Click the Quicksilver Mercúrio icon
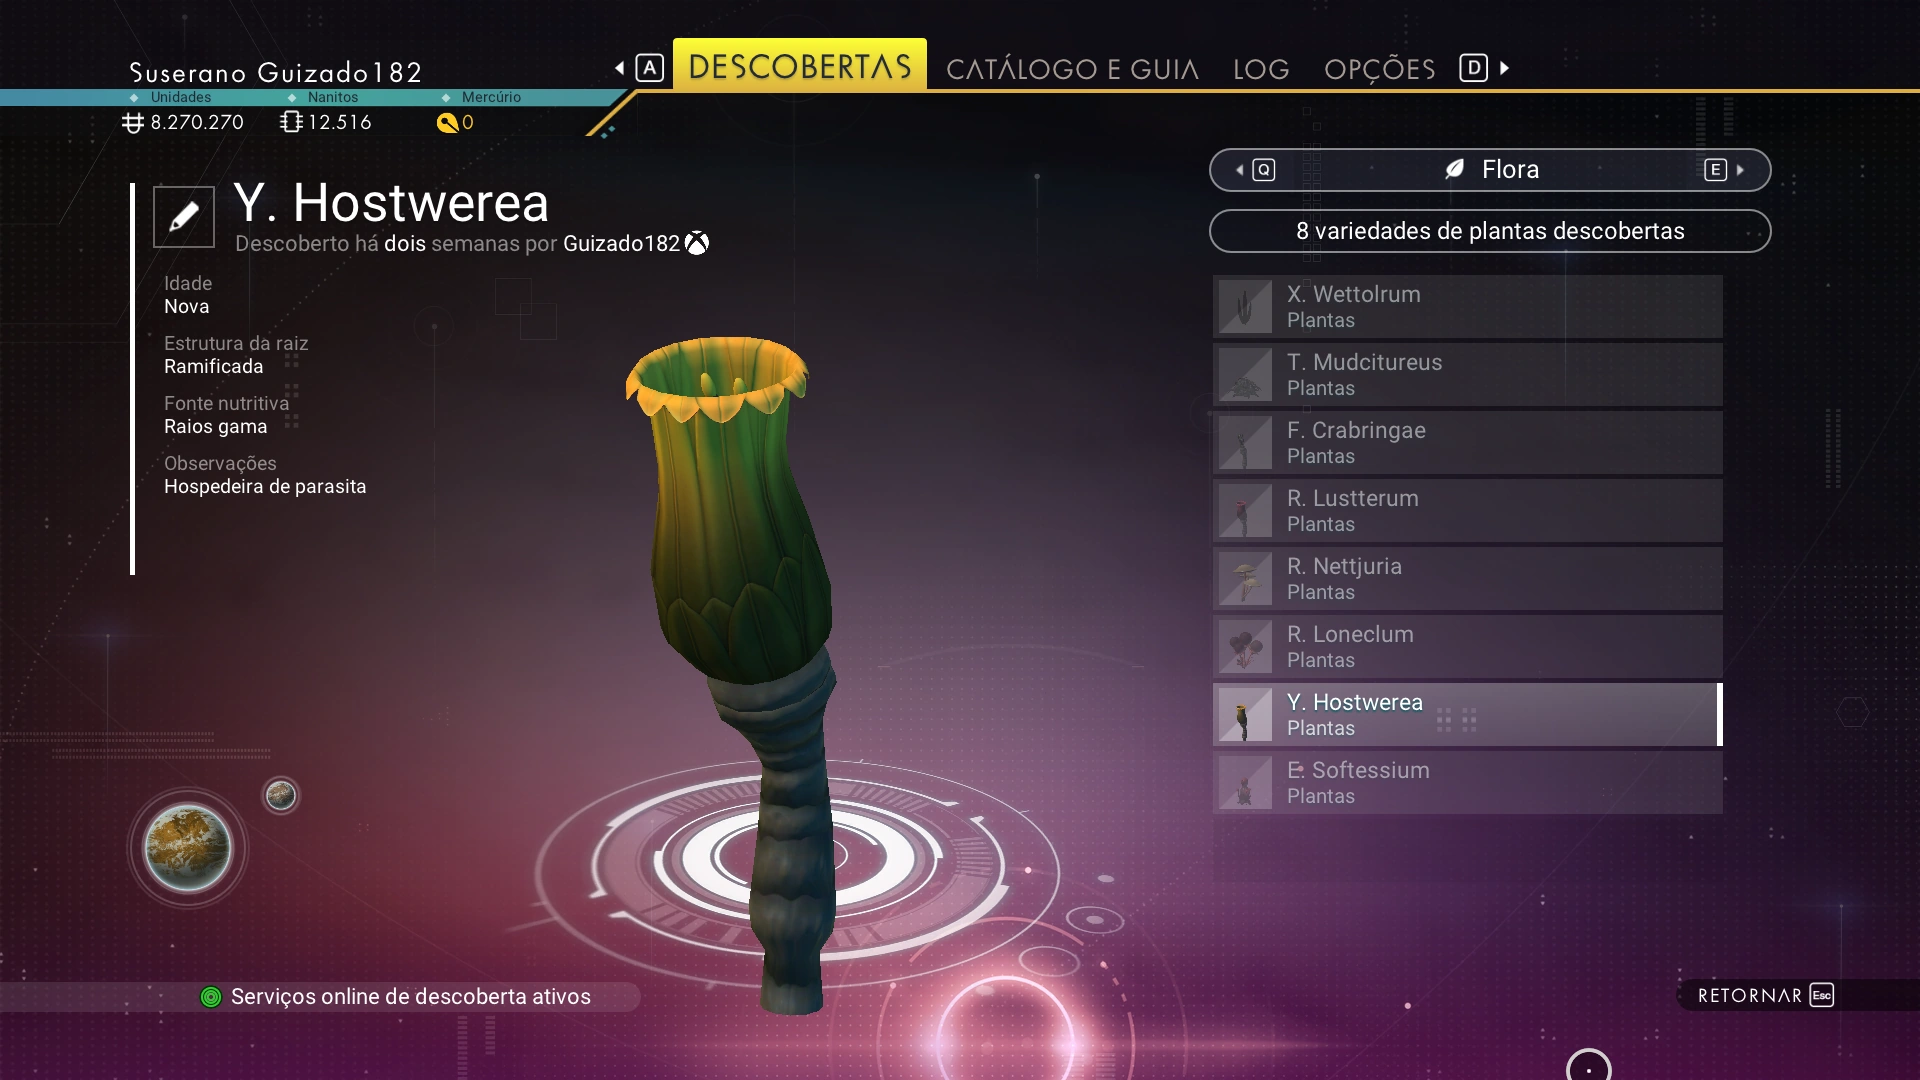The image size is (1920, 1080). point(447,123)
